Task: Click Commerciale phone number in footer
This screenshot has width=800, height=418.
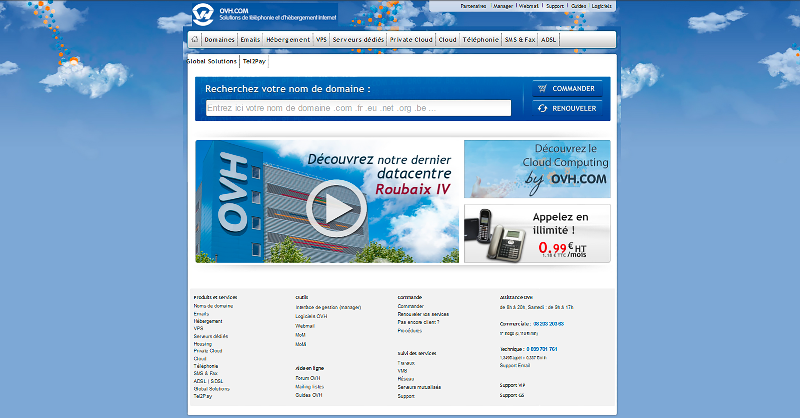Action: click(548, 324)
